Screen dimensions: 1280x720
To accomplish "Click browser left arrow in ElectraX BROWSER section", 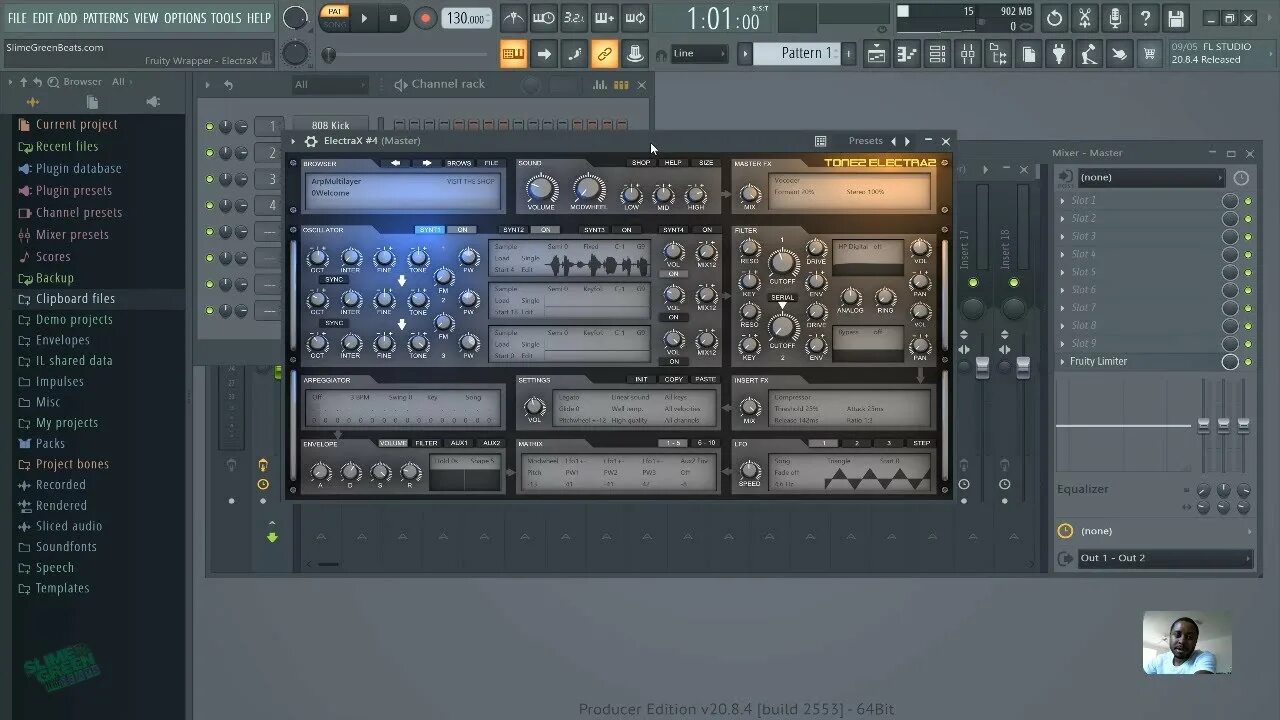I will point(396,163).
